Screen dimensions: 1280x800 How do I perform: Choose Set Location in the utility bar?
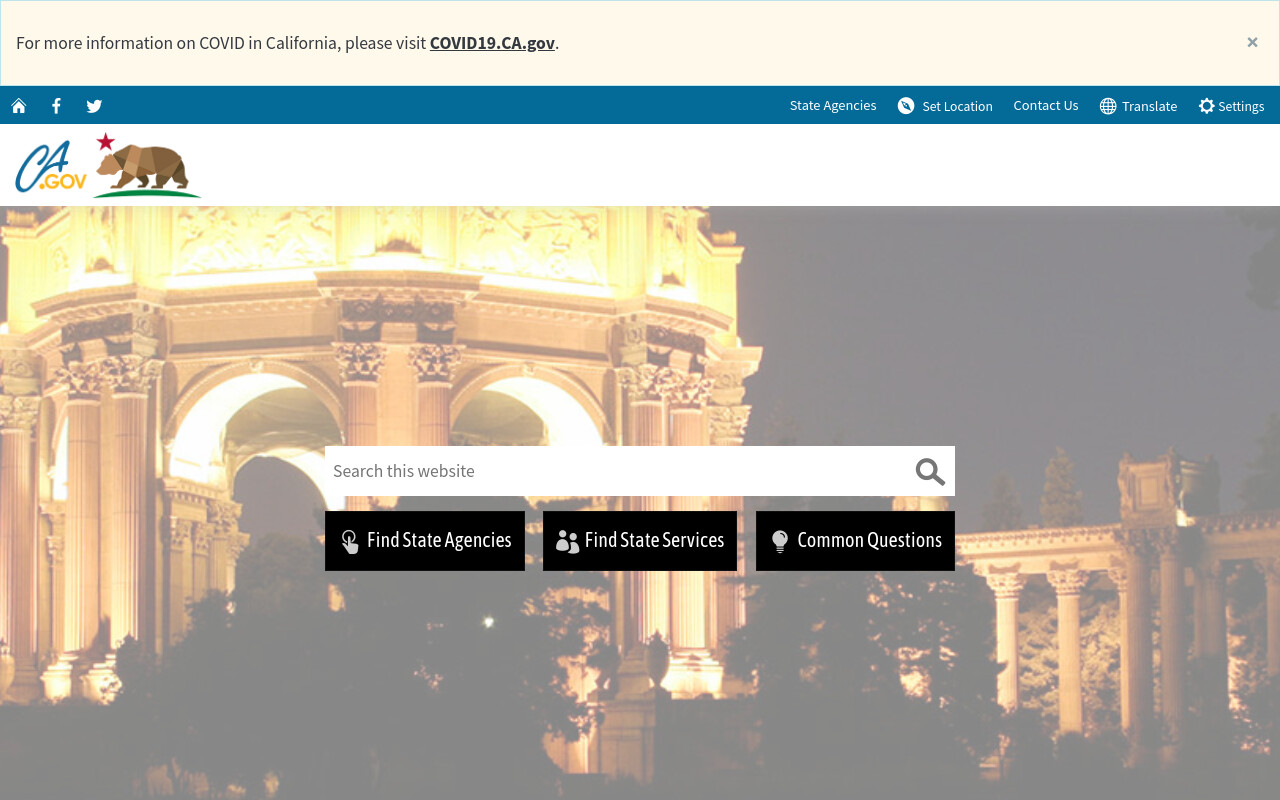945,106
